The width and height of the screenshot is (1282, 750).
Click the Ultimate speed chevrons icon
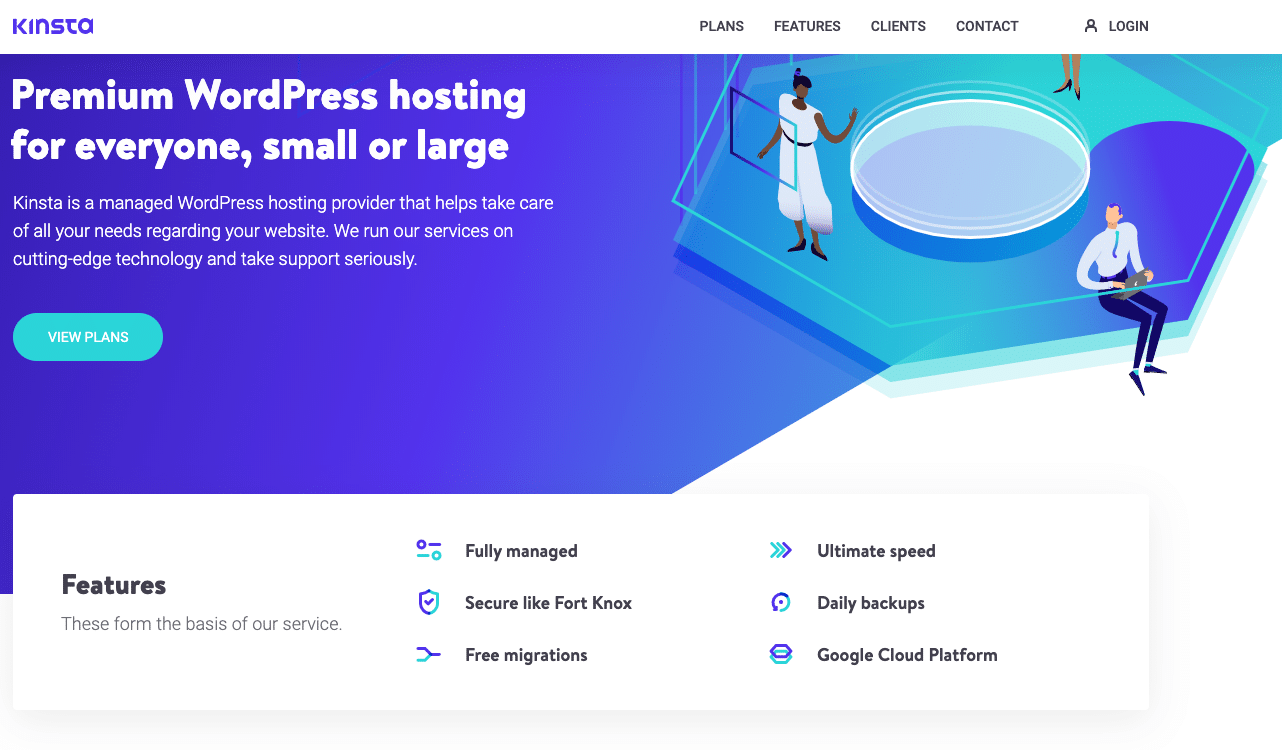click(781, 550)
